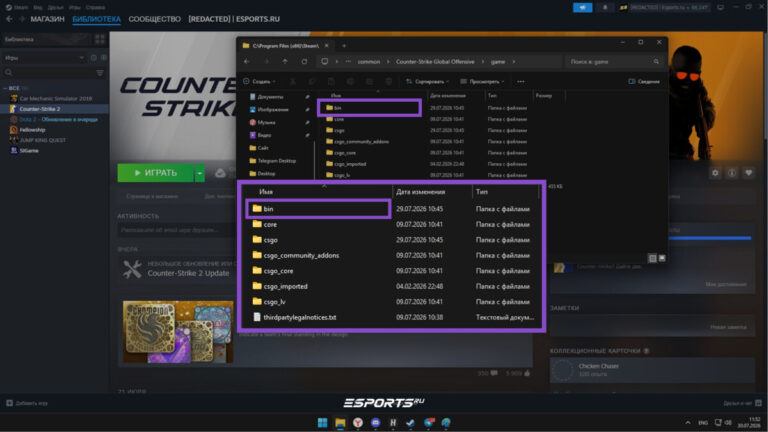Viewport: 768px width, 432px height.
Task: Click the game info icon
Action: click(732, 173)
